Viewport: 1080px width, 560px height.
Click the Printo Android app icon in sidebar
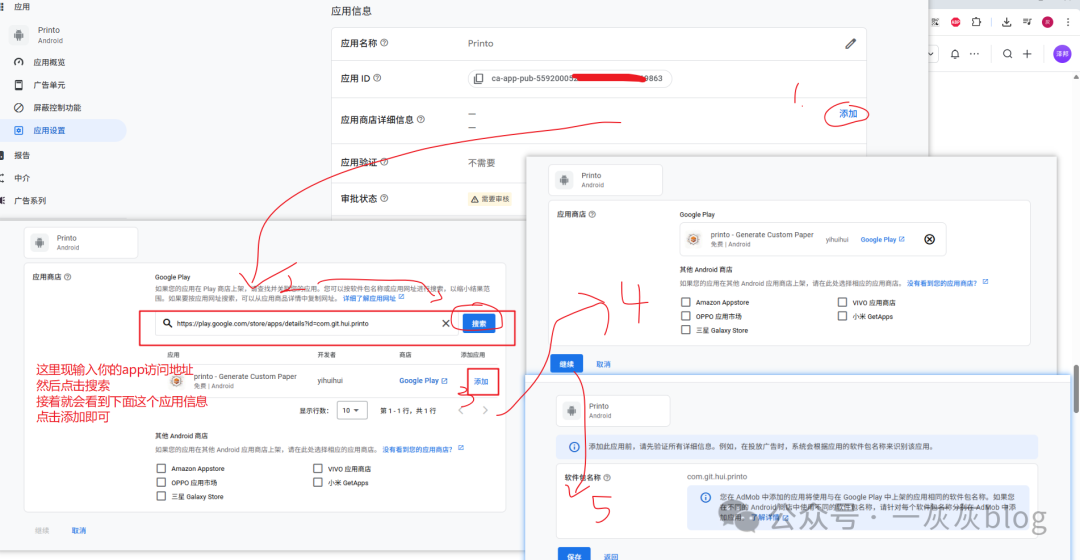pyautogui.click(x=19, y=34)
